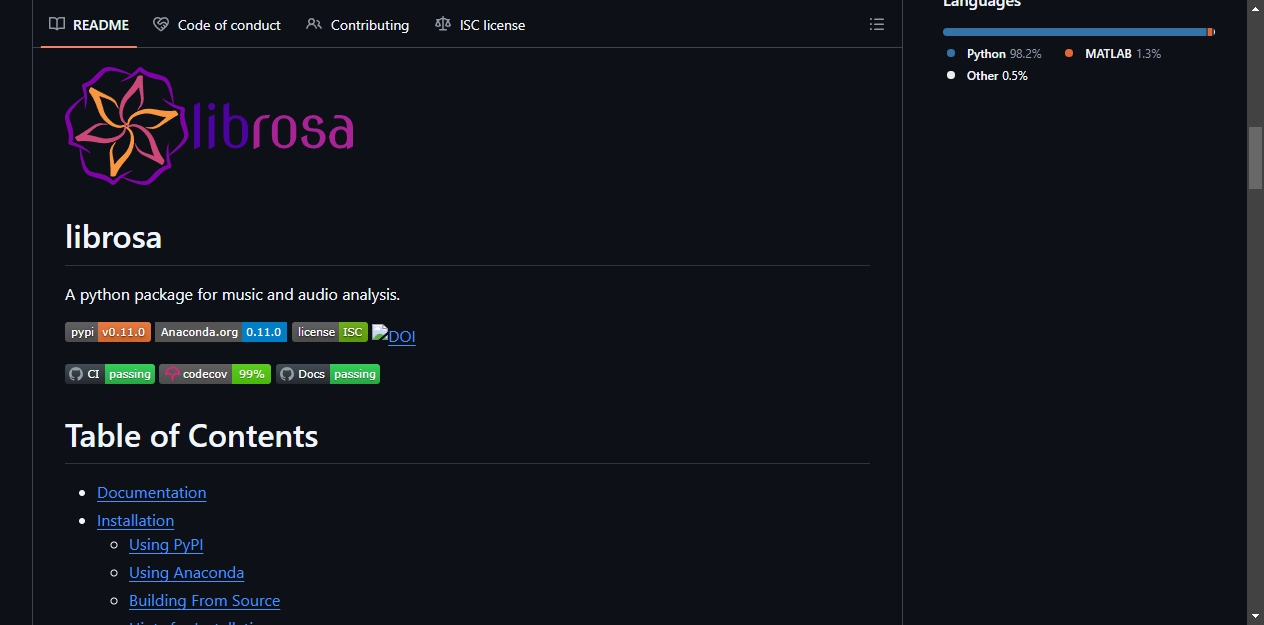1264x625 pixels.
Task: Click the languages percentage bar
Action: pos(1079,32)
